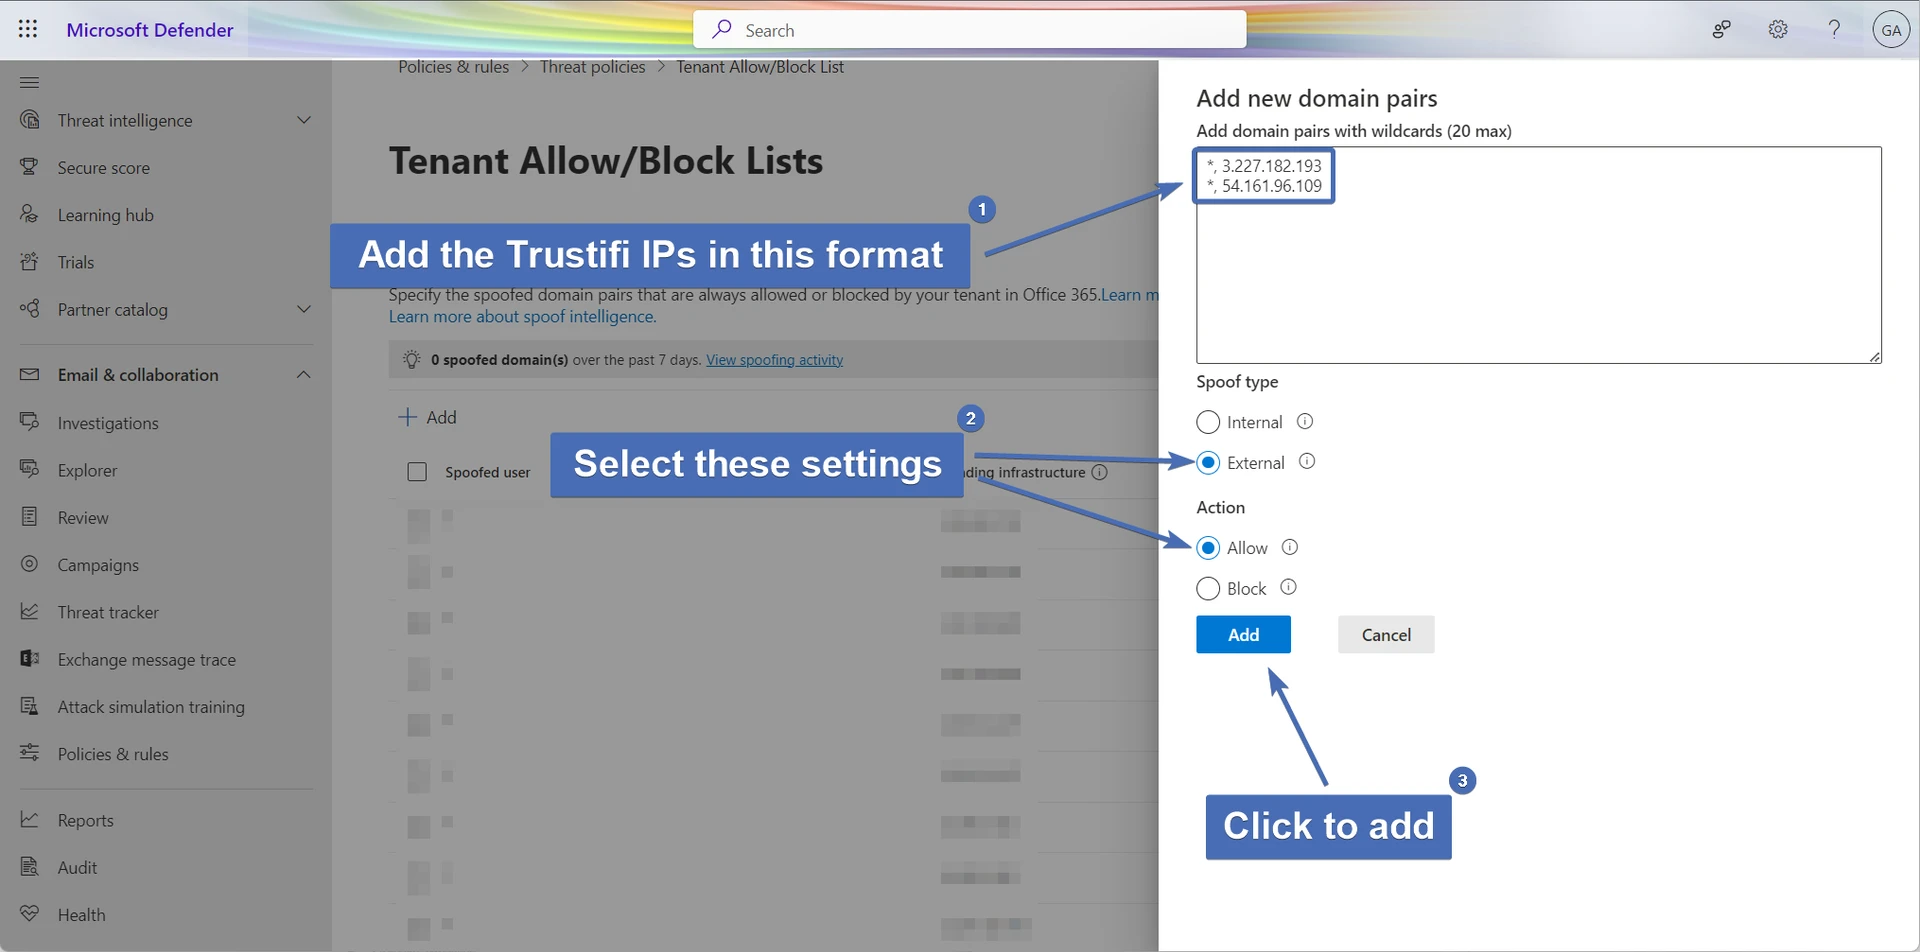This screenshot has width=1920, height=952.
Task: Go to Exchange message trace
Action: [146, 660]
